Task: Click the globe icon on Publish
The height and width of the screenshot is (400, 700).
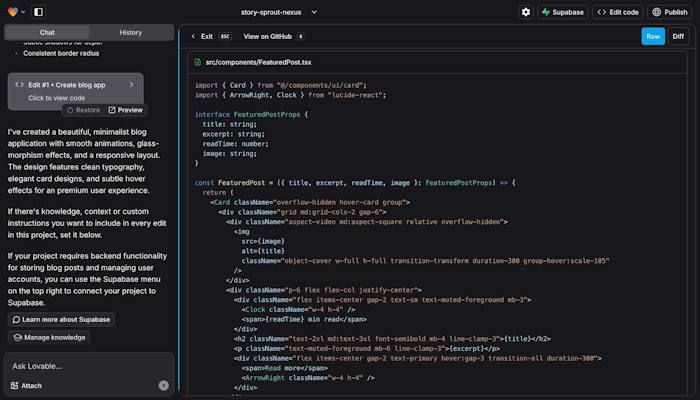Action: (x=657, y=12)
